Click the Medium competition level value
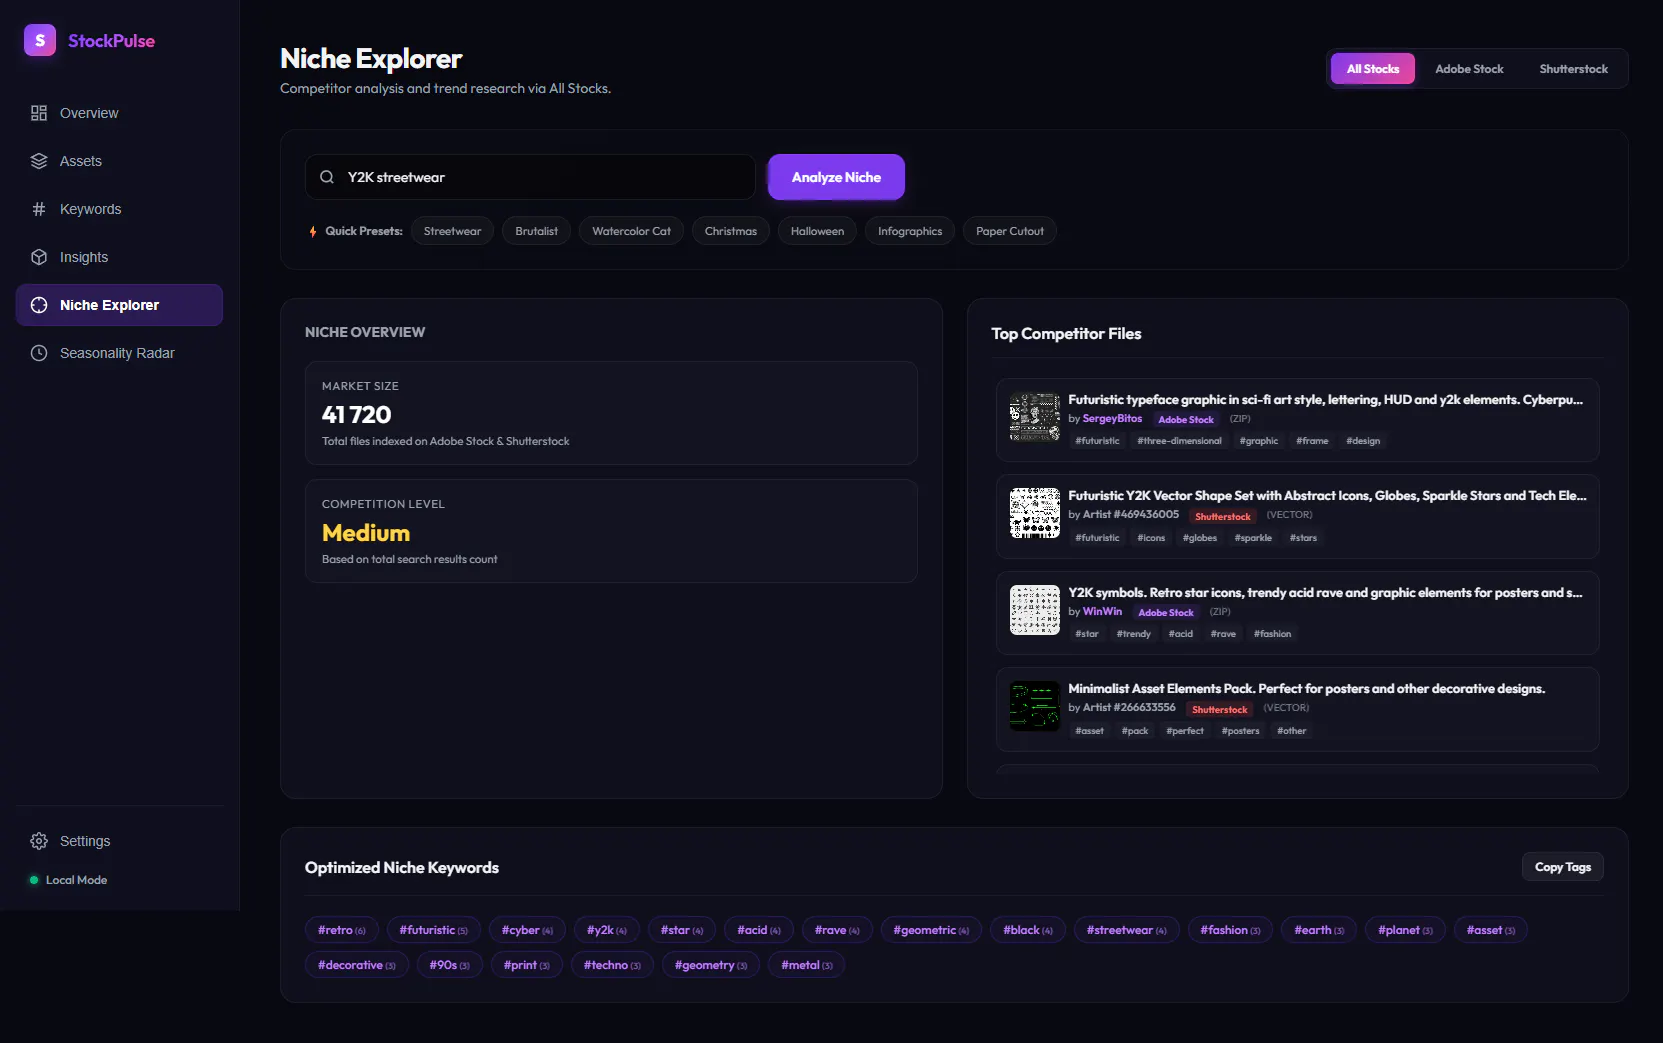The image size is (1663, 1043). 366,533
